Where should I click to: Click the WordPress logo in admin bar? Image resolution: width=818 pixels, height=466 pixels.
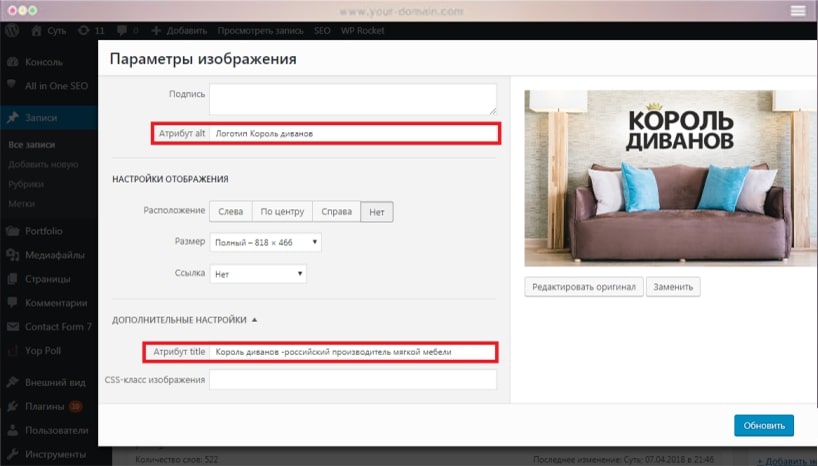click(x=12, y=30)
